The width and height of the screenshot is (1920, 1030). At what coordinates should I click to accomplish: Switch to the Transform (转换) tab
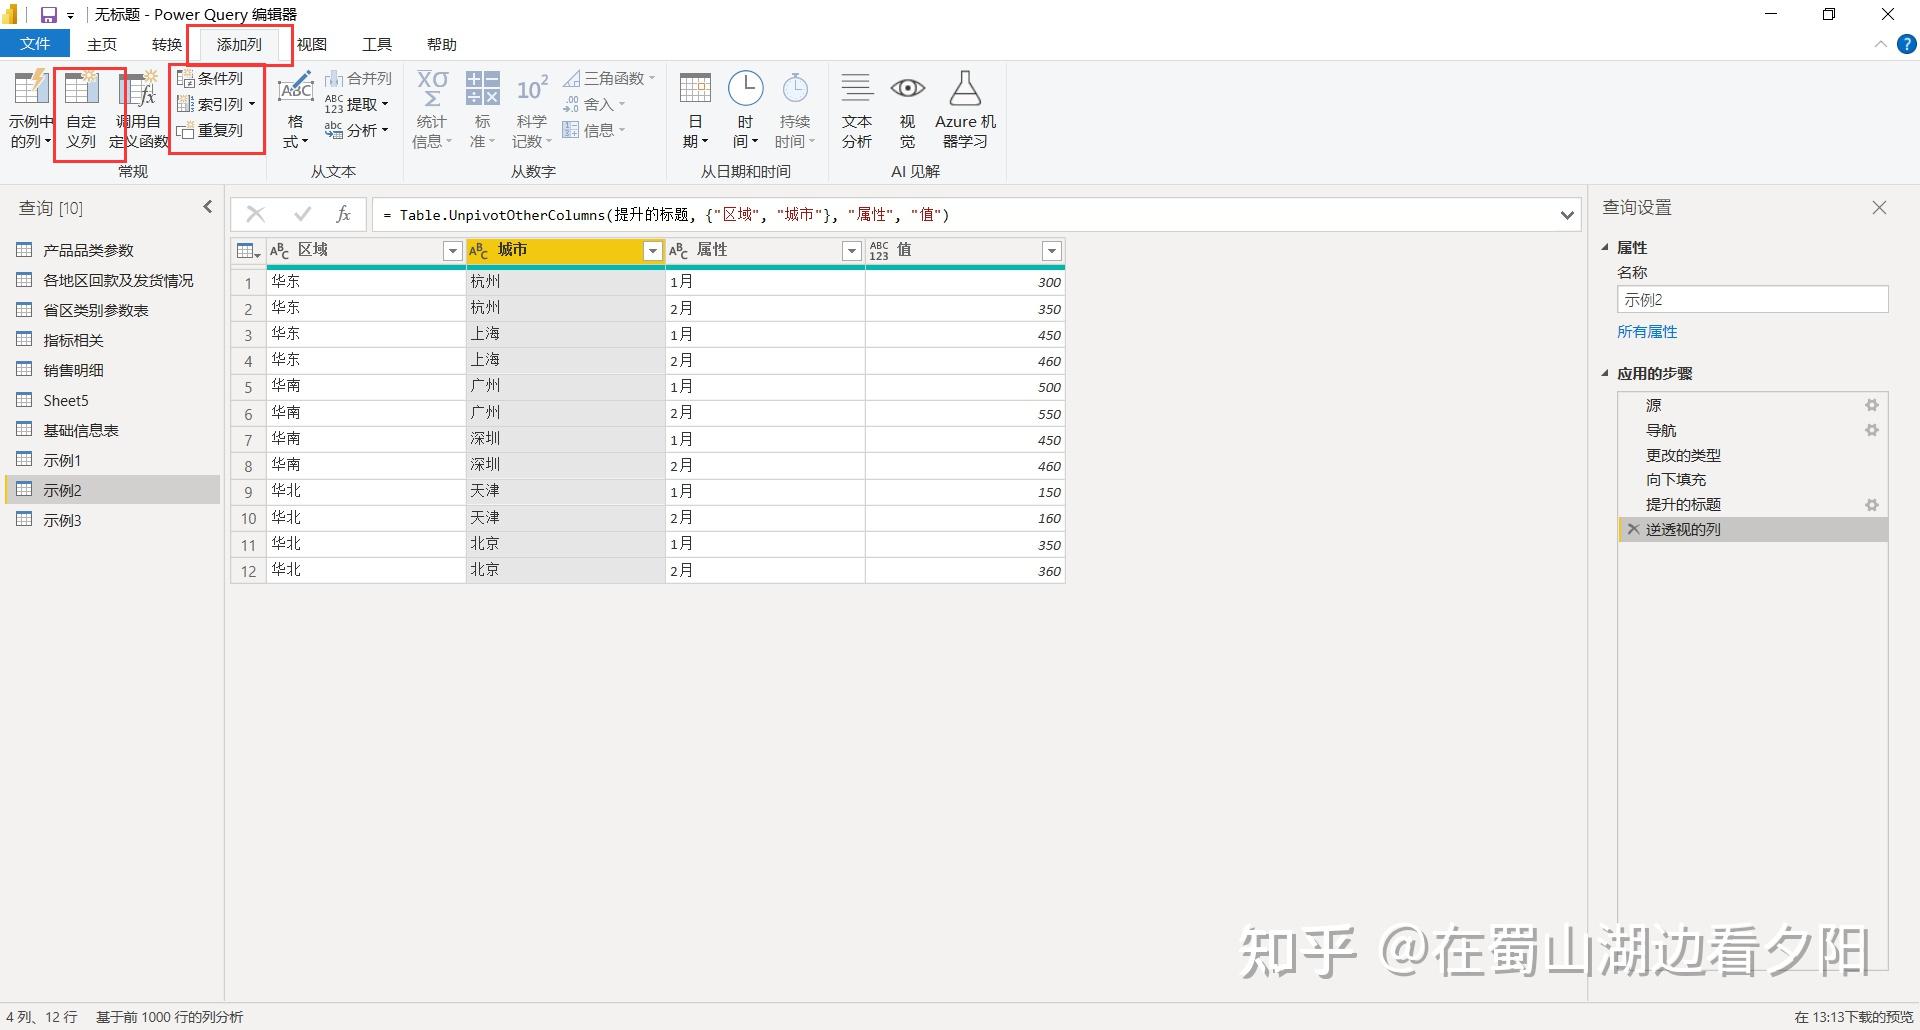click(167, 44)
